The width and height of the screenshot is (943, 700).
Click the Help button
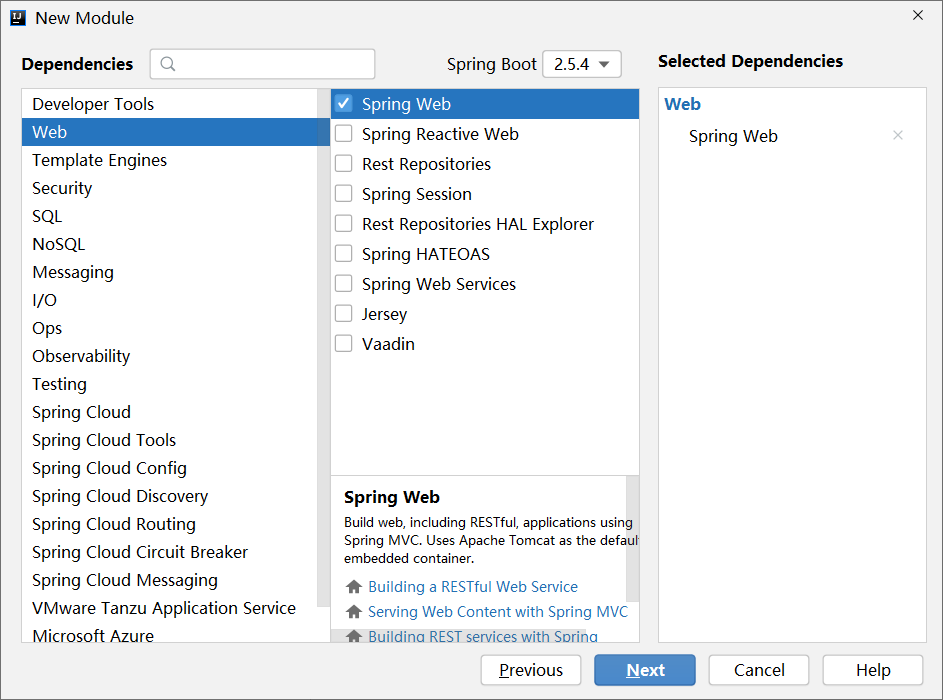pyautogui.click(x=873, y=670)
